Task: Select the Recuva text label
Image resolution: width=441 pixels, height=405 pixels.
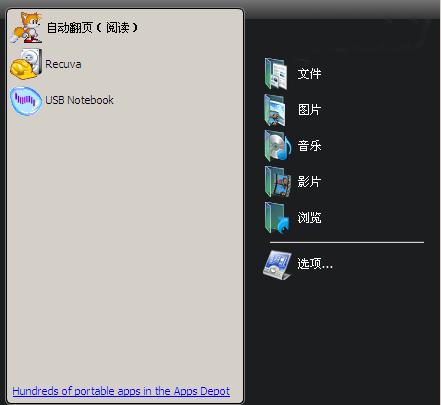Action: [63, 64]
